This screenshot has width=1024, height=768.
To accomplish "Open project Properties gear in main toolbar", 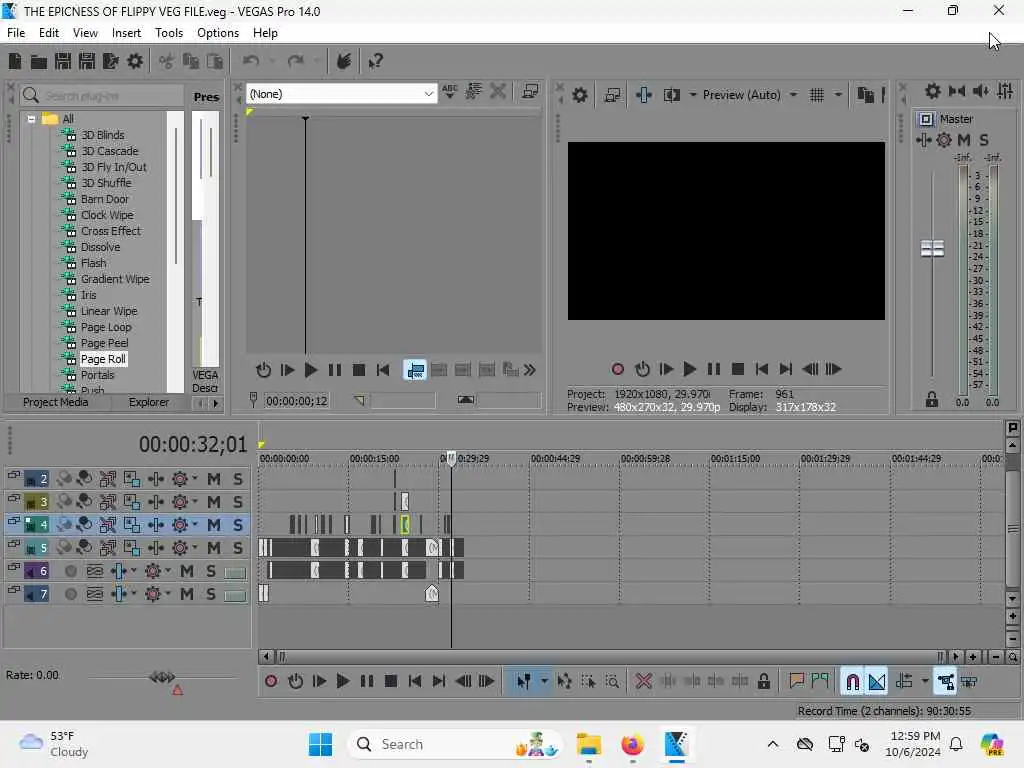I will (135, 61).
